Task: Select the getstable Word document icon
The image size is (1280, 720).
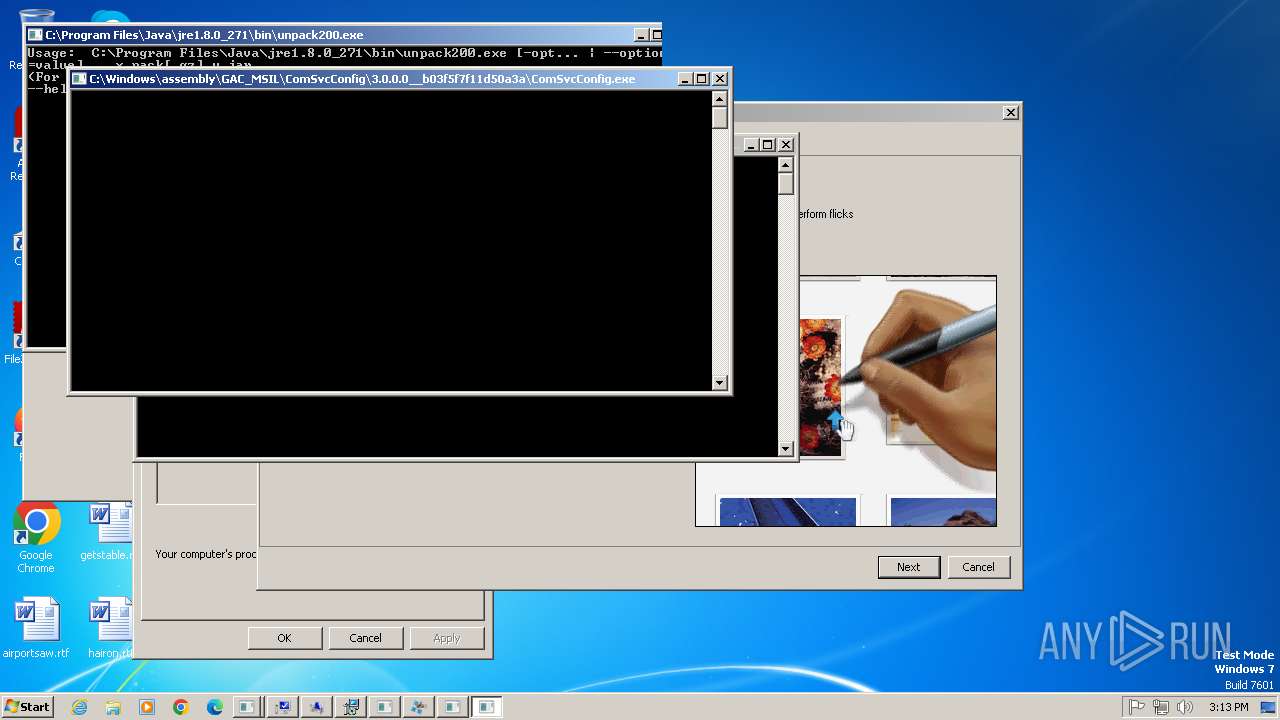Action: pyautogui.click(x=107, y=533)
